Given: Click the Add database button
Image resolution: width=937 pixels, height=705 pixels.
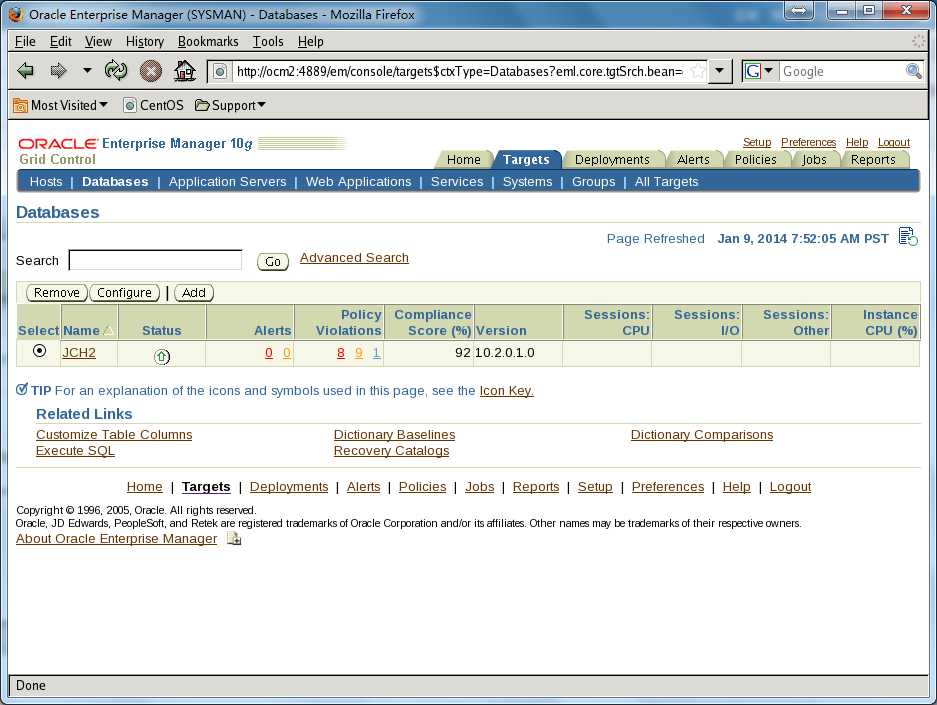Looking at the screenshot, I should 194,293.
